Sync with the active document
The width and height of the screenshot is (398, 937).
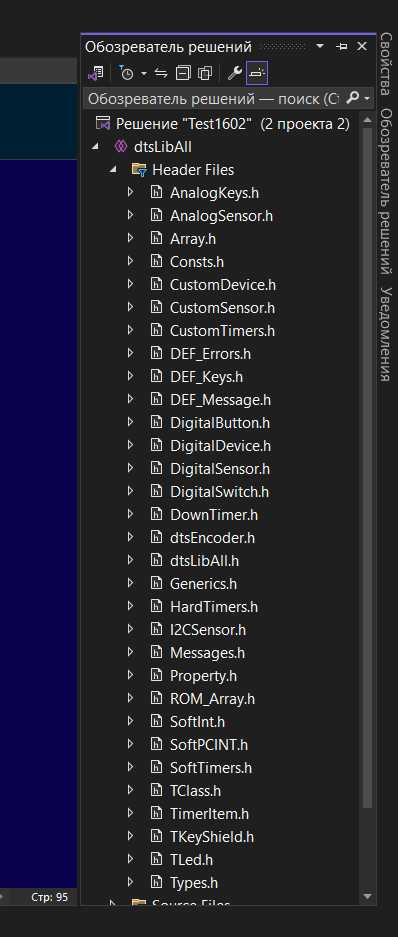tap(161, 74)
